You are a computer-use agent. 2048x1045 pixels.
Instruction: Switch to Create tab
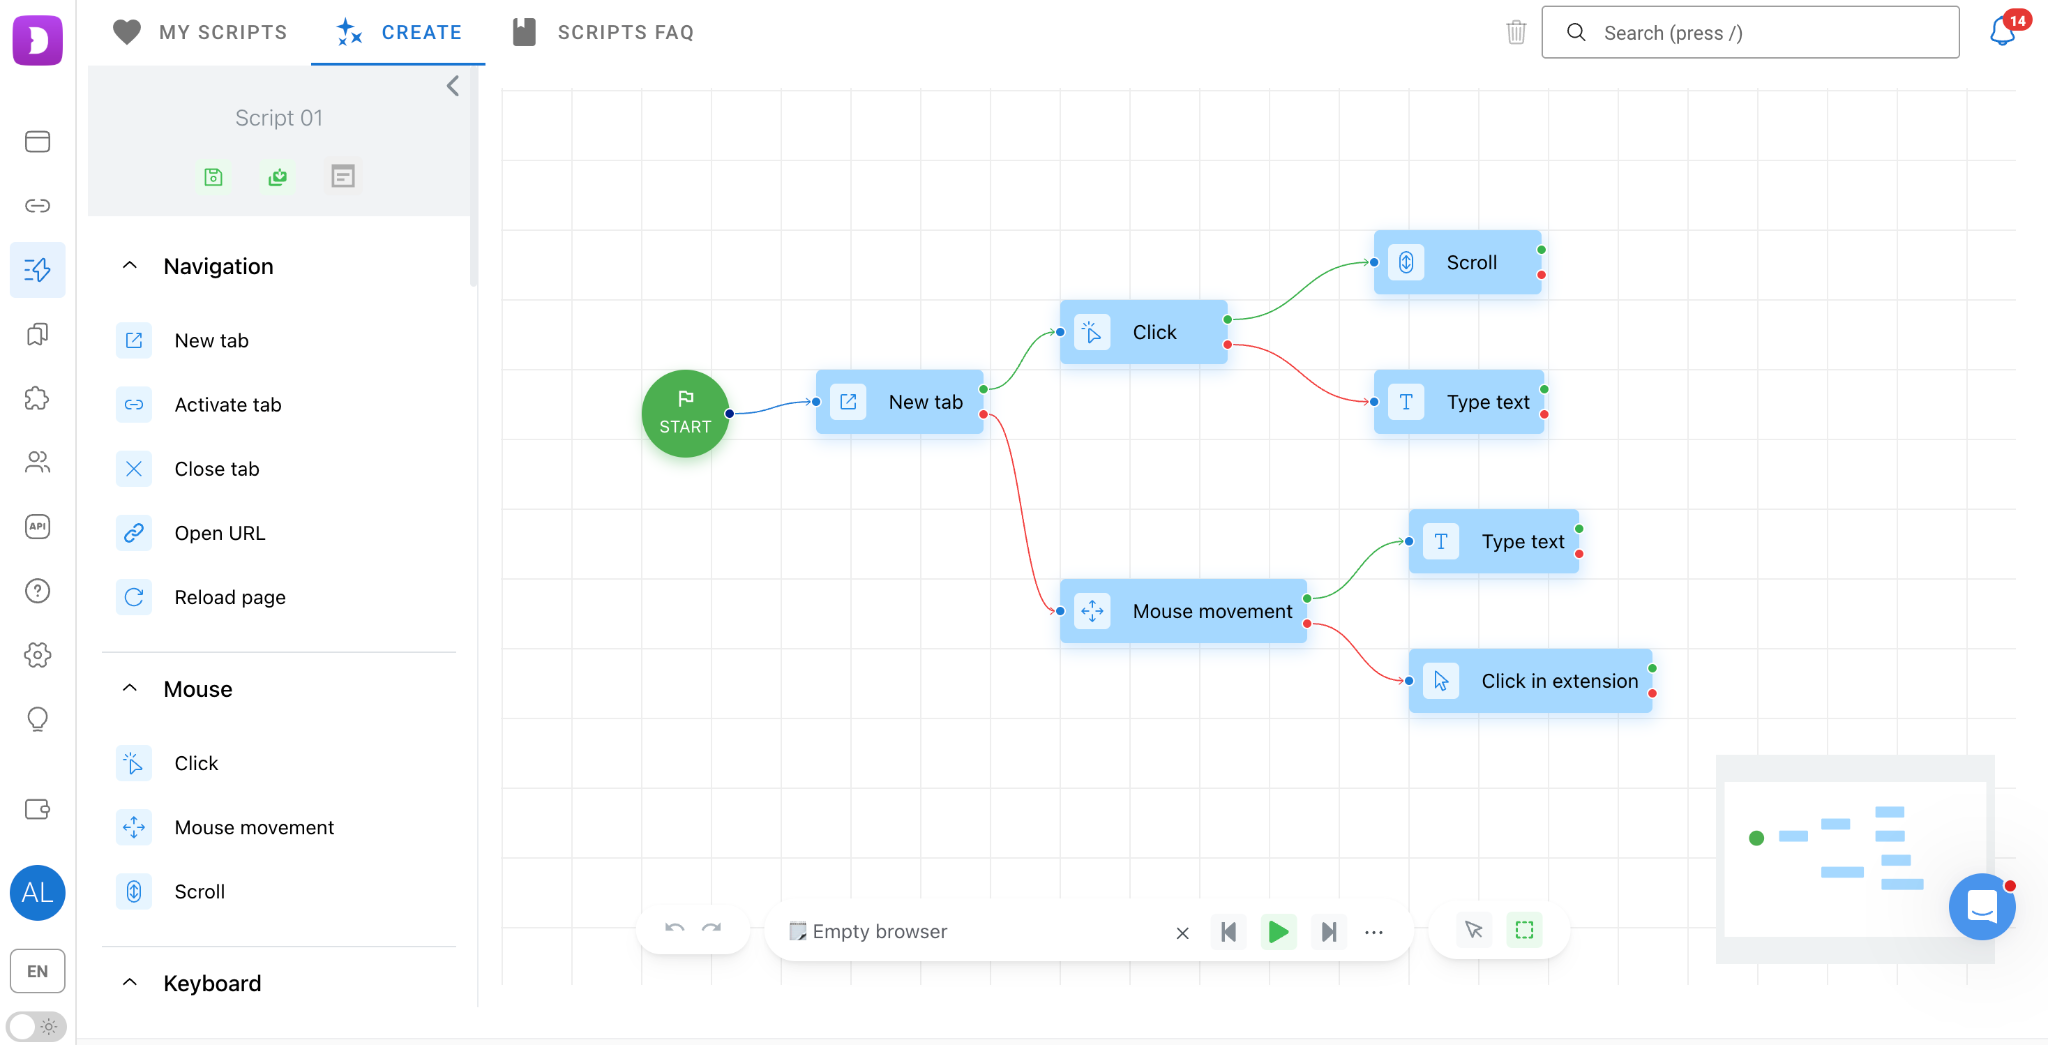click(398, 32)
